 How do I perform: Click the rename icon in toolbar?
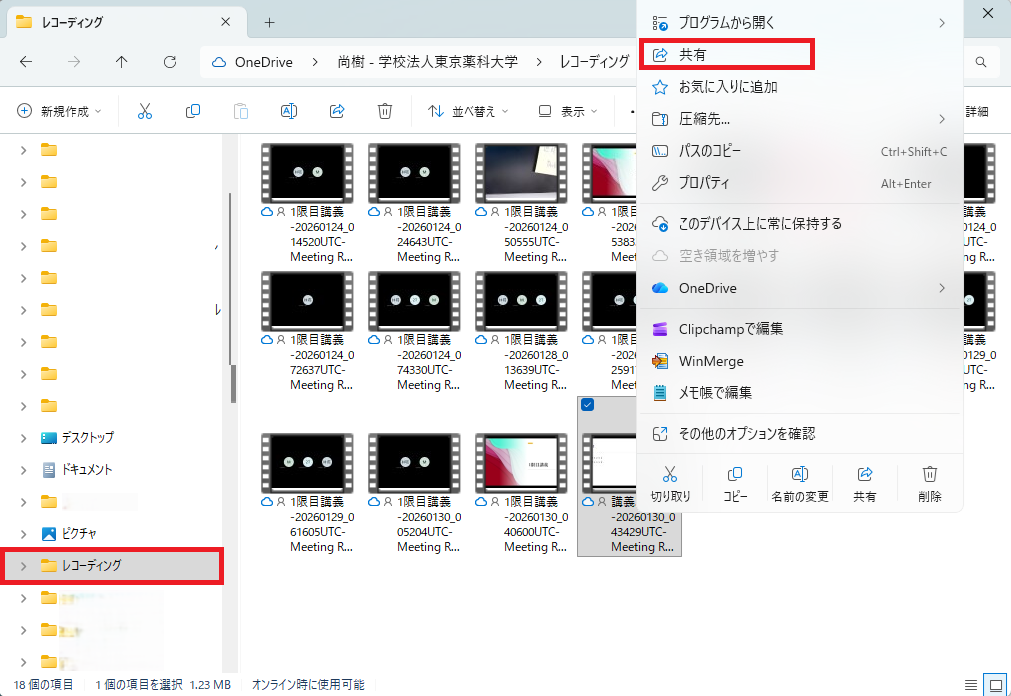[289, 111]
